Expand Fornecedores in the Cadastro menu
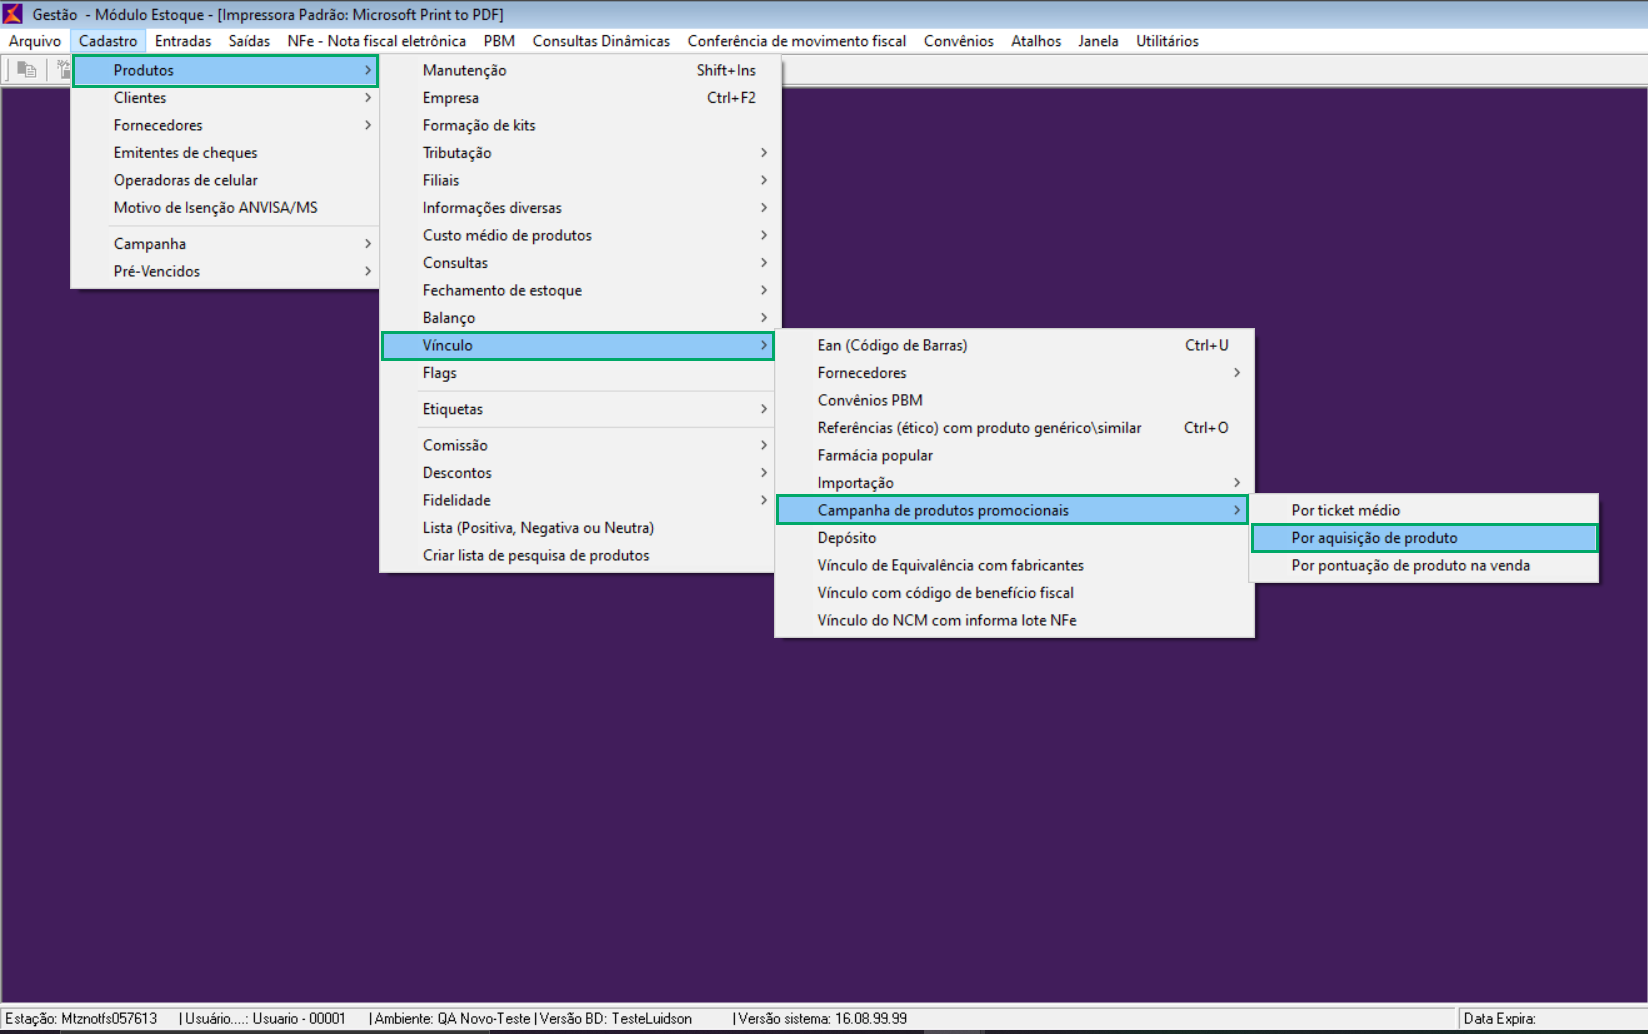Image resolution: width=1648 pixels, height=1034 pixels. click(225, 125)
